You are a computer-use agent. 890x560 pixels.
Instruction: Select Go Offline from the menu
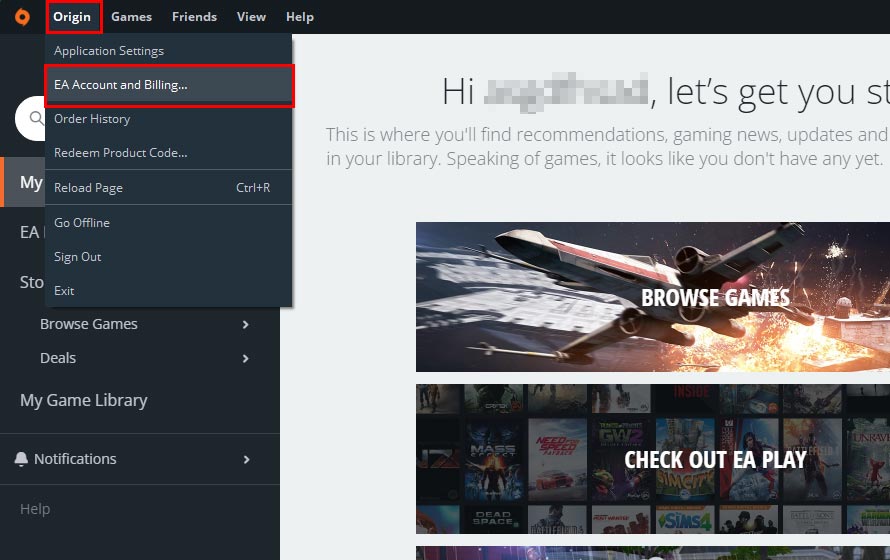pyautogui.click(x=168, y=222)
